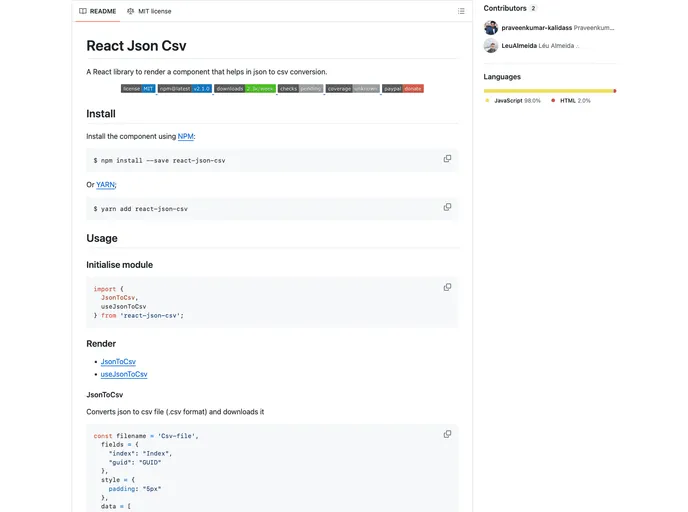
Task: Click the paypal donate badge
Action: click(403, 89)
